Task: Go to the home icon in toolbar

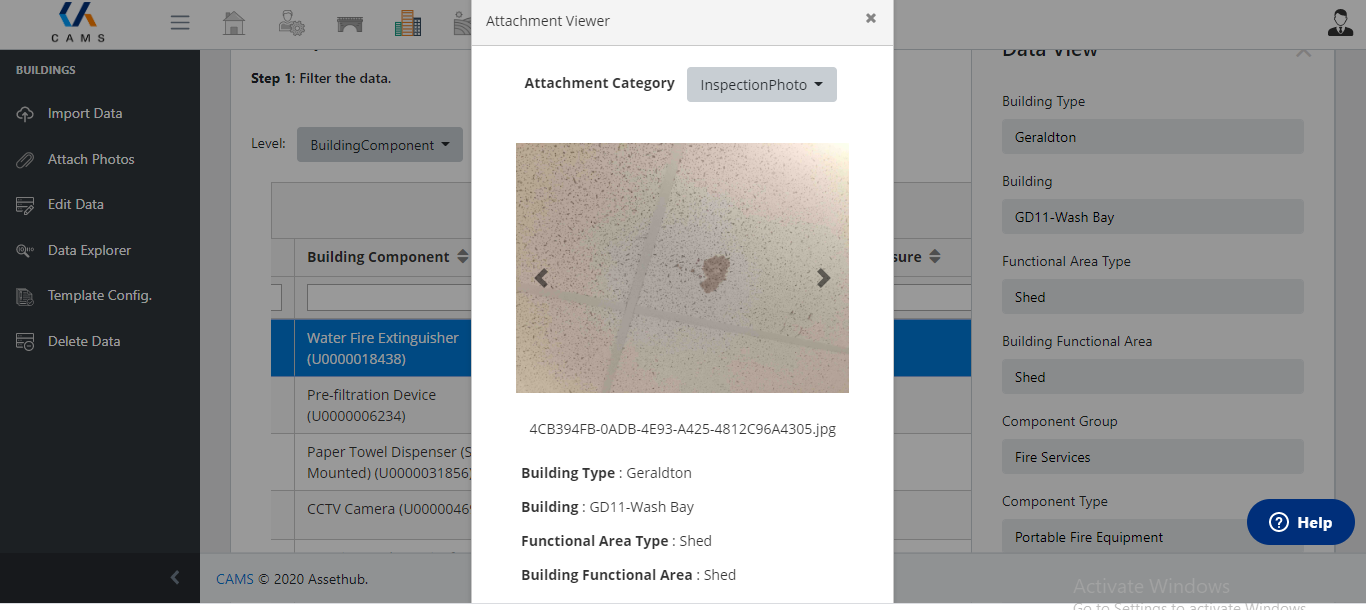Action: 234,23
